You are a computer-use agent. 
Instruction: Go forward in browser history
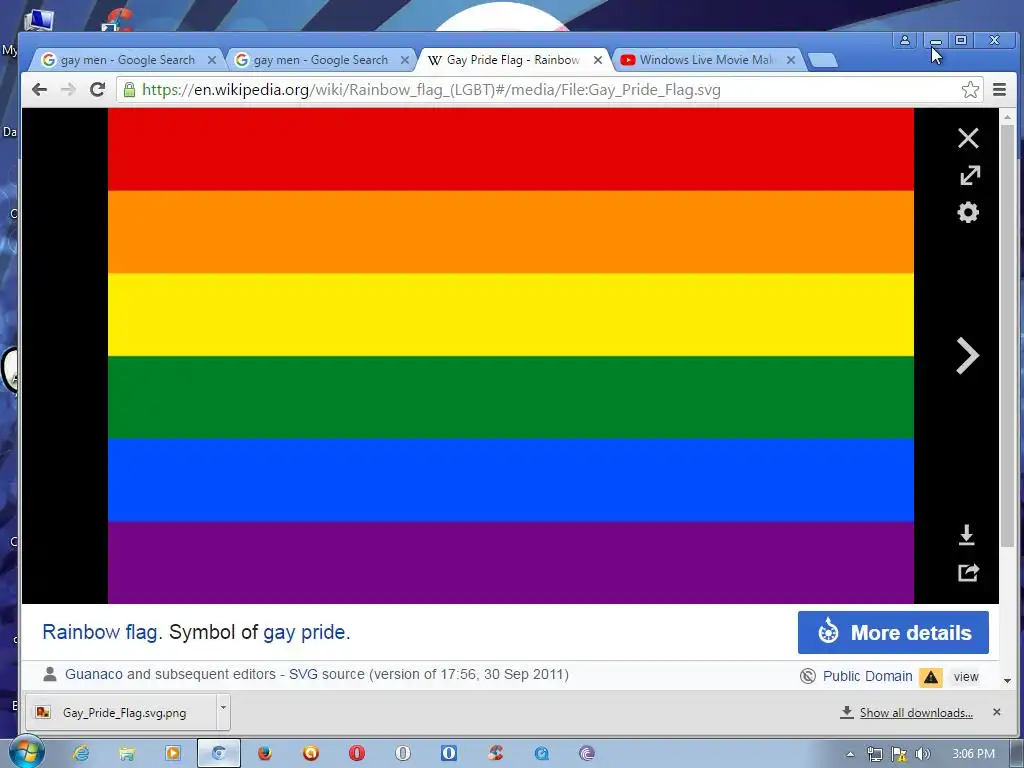coord(68,89)
